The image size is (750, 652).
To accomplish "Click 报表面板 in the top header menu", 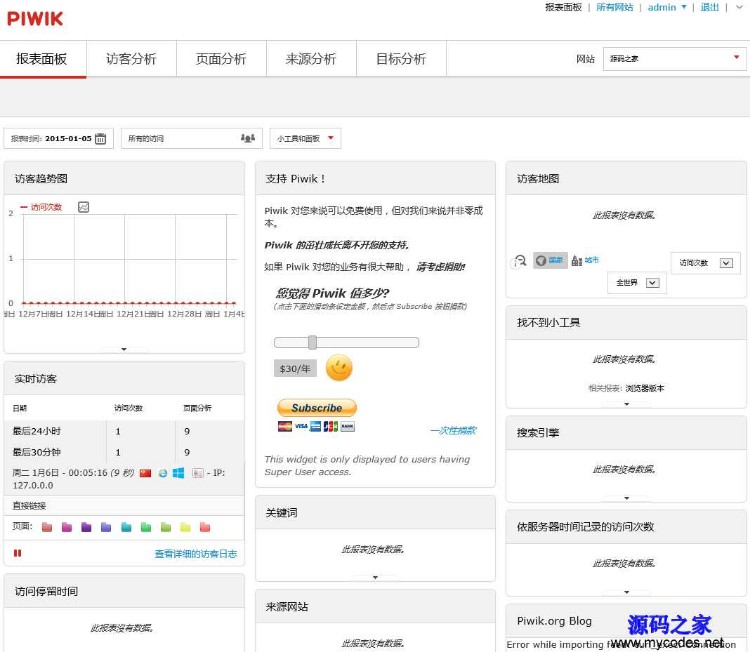I will (563, 7).
